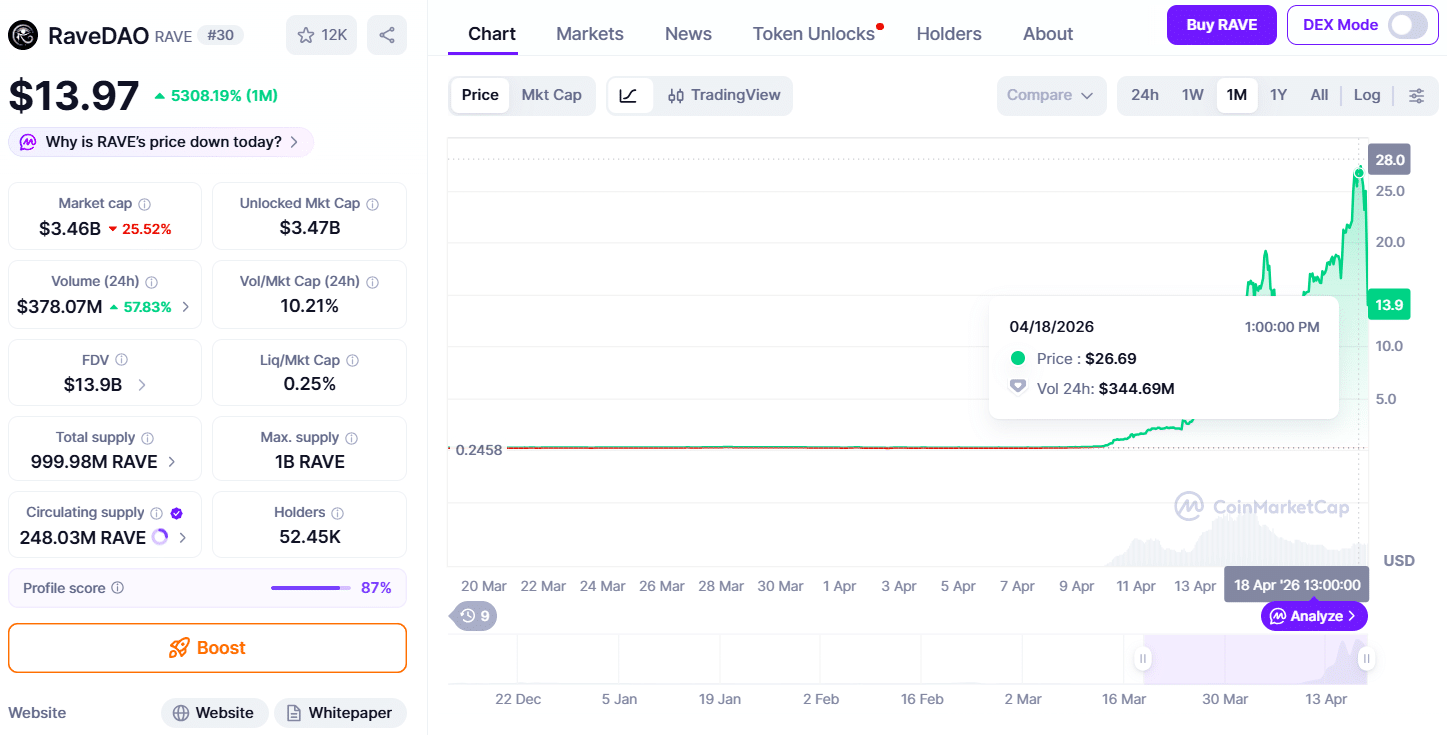This screenshot has width=1447, height=735.
Task: Open the Token Unlocks tab
Action: tap(813, 34)
